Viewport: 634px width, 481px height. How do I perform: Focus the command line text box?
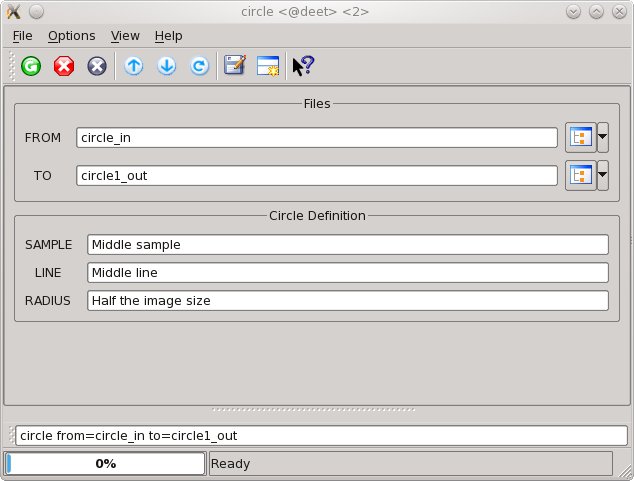[321, 435]
